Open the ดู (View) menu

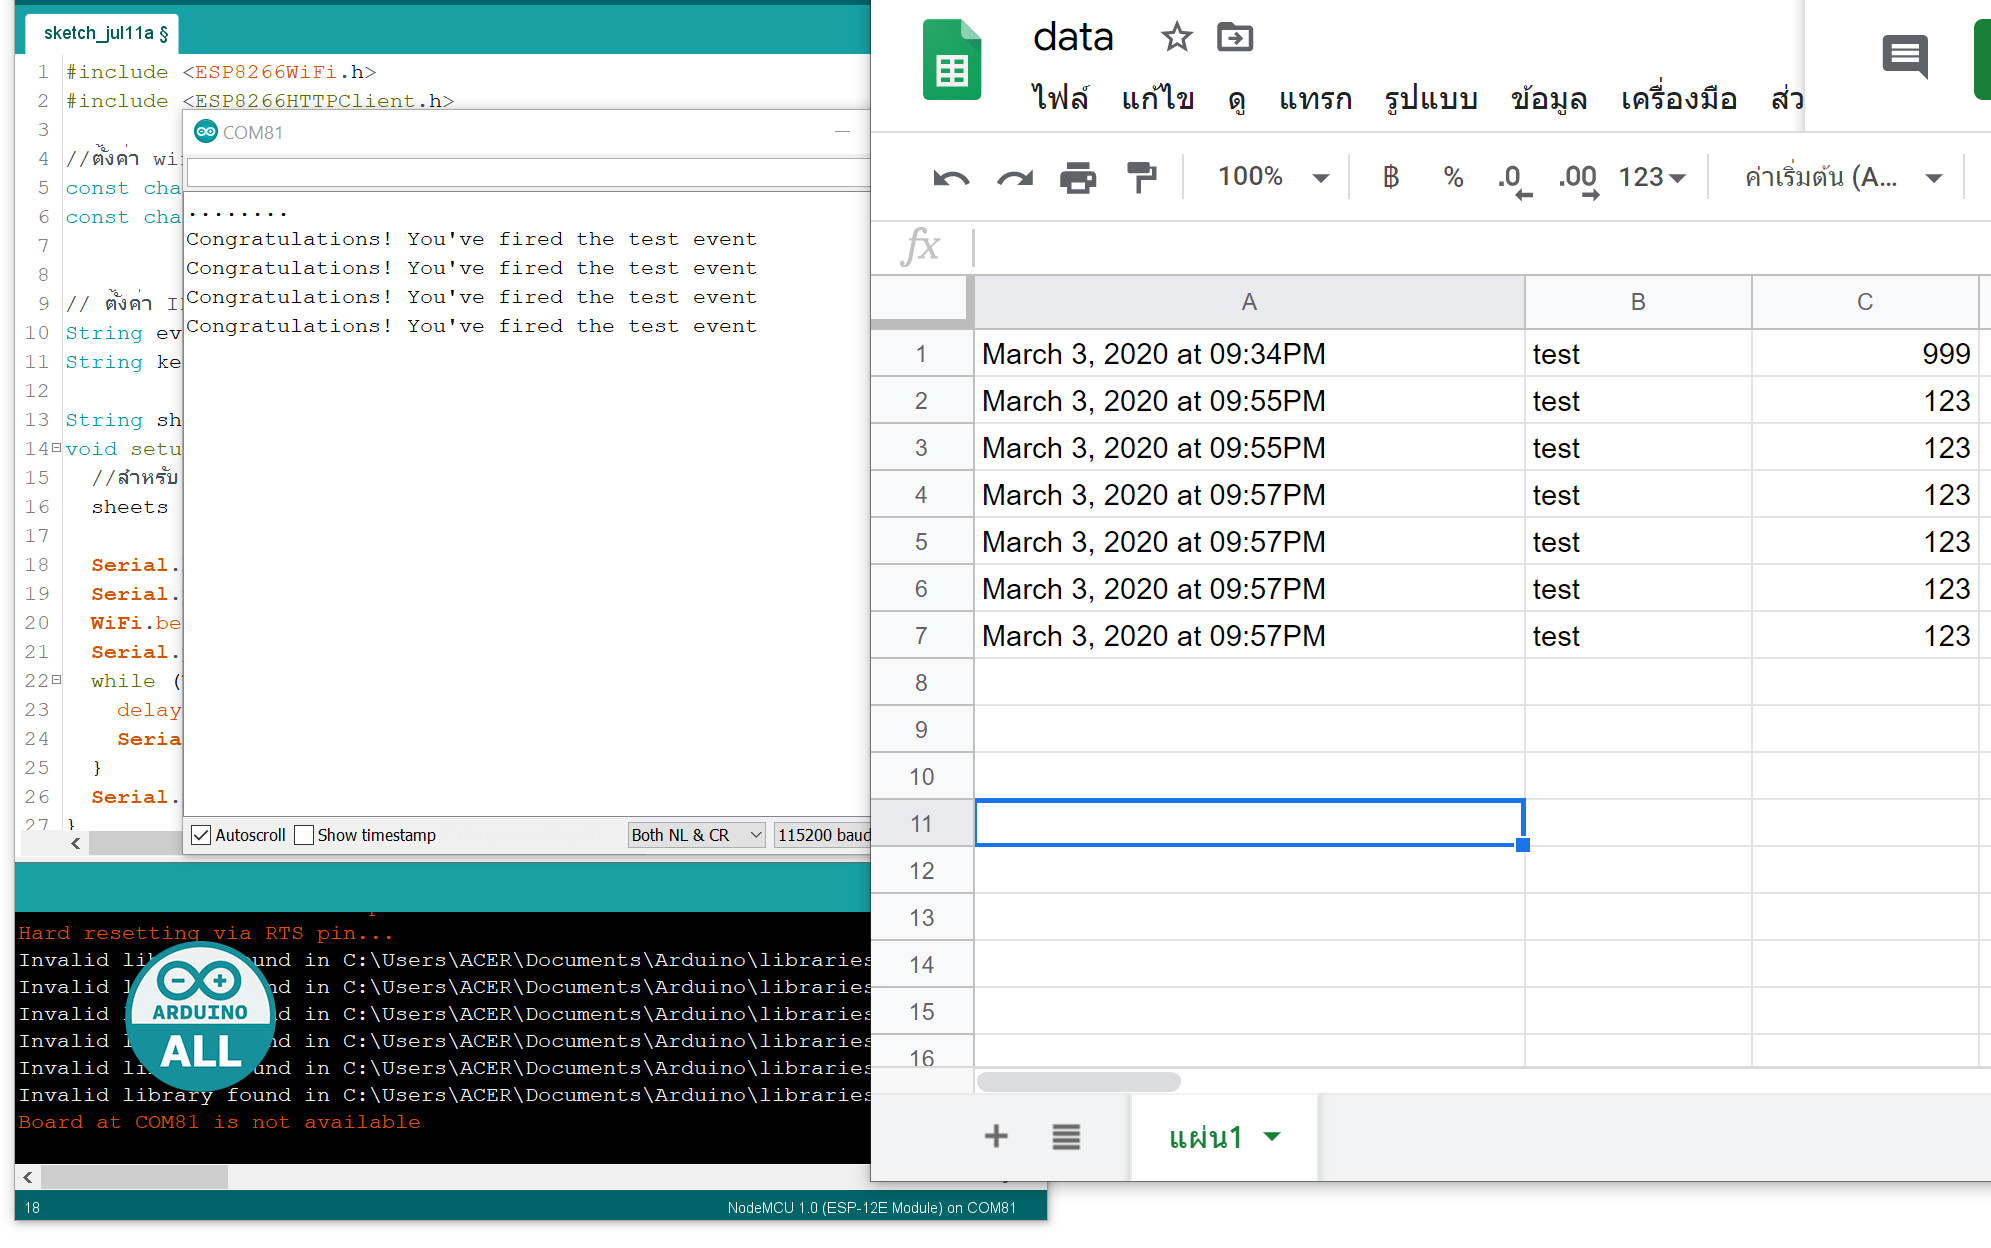pyautogui.click(x=1237, y=100)
